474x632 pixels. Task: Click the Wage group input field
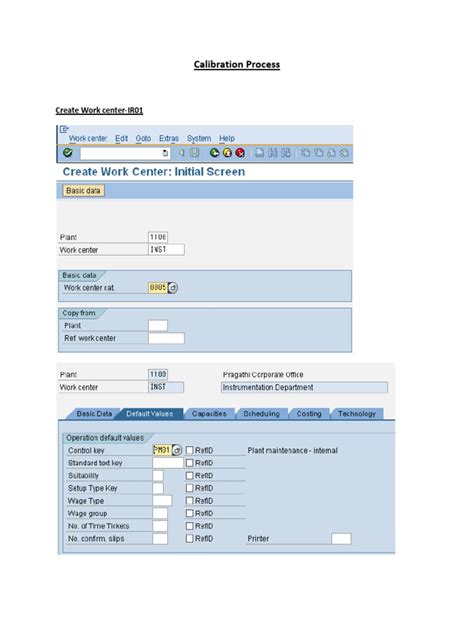160,513
